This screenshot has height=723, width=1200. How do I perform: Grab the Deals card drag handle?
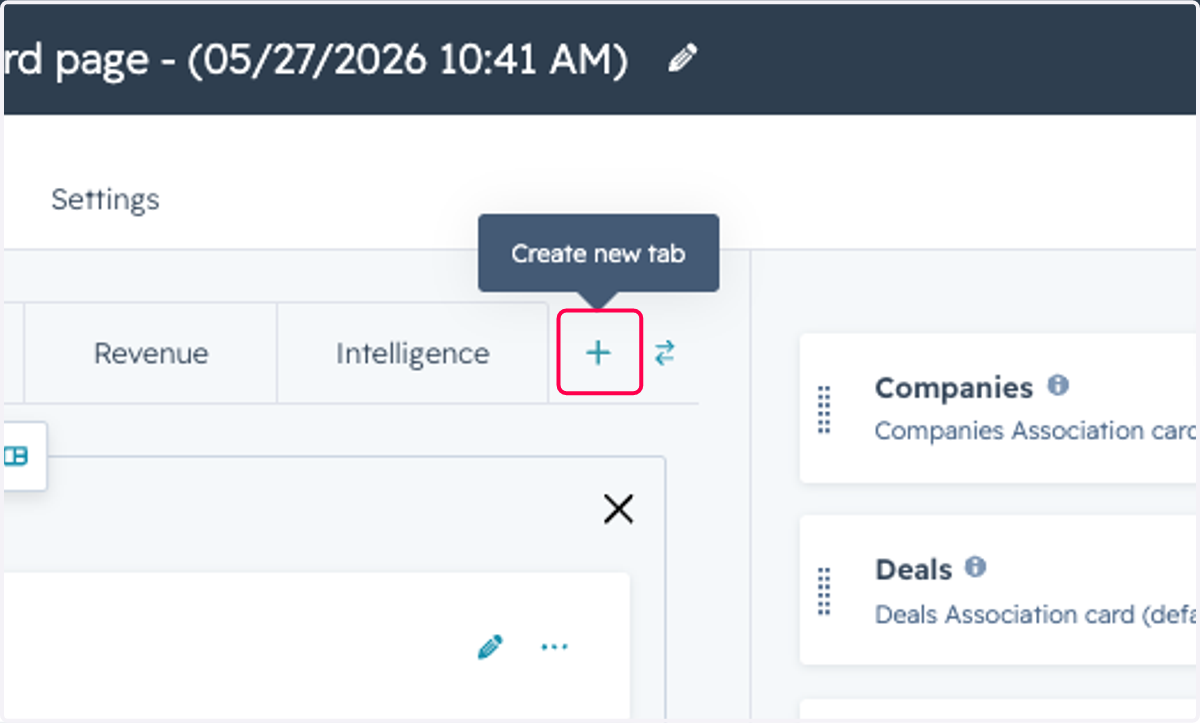coord(824,591)
